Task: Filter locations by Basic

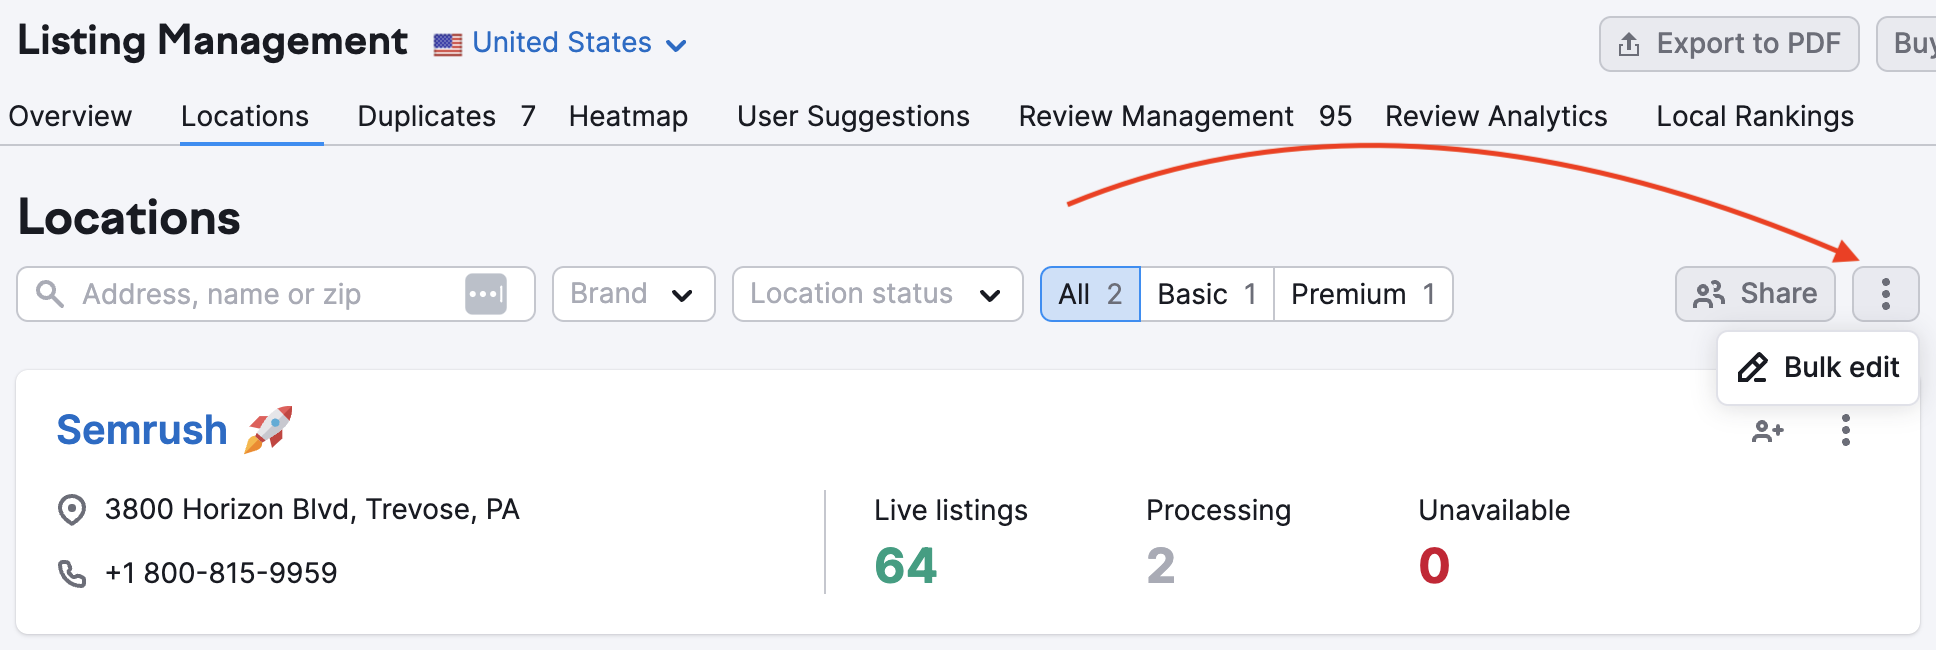Action: pos(1207,294)
